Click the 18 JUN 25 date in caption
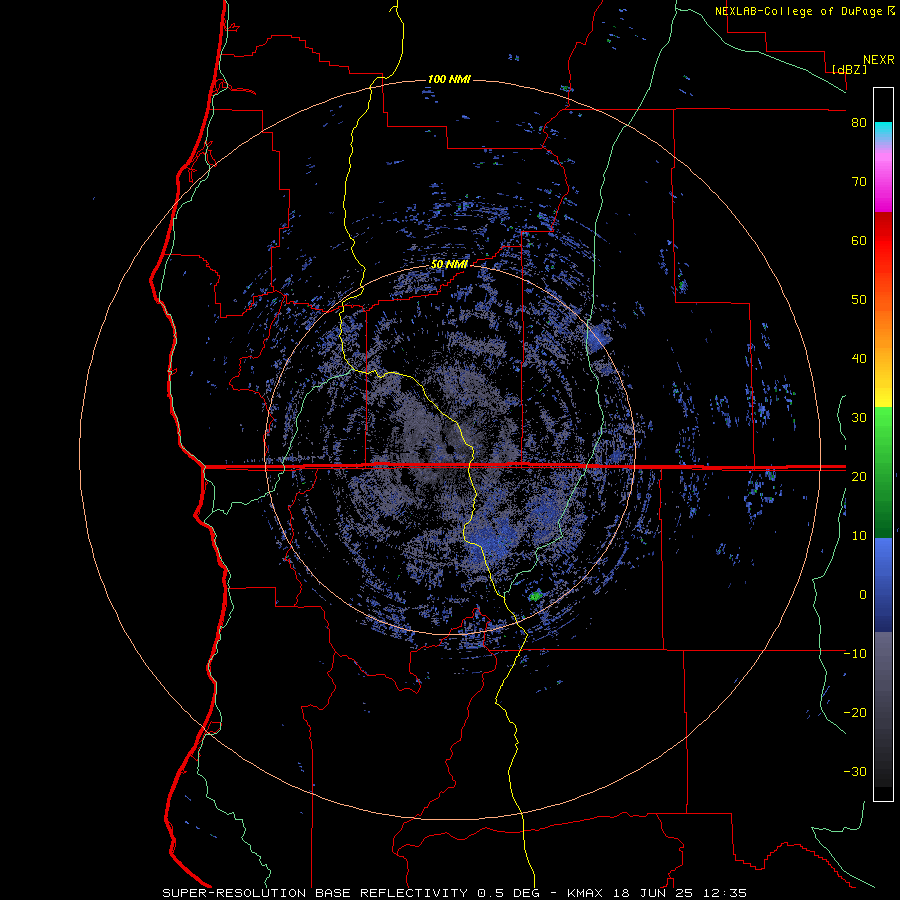 tap(655, 893)
